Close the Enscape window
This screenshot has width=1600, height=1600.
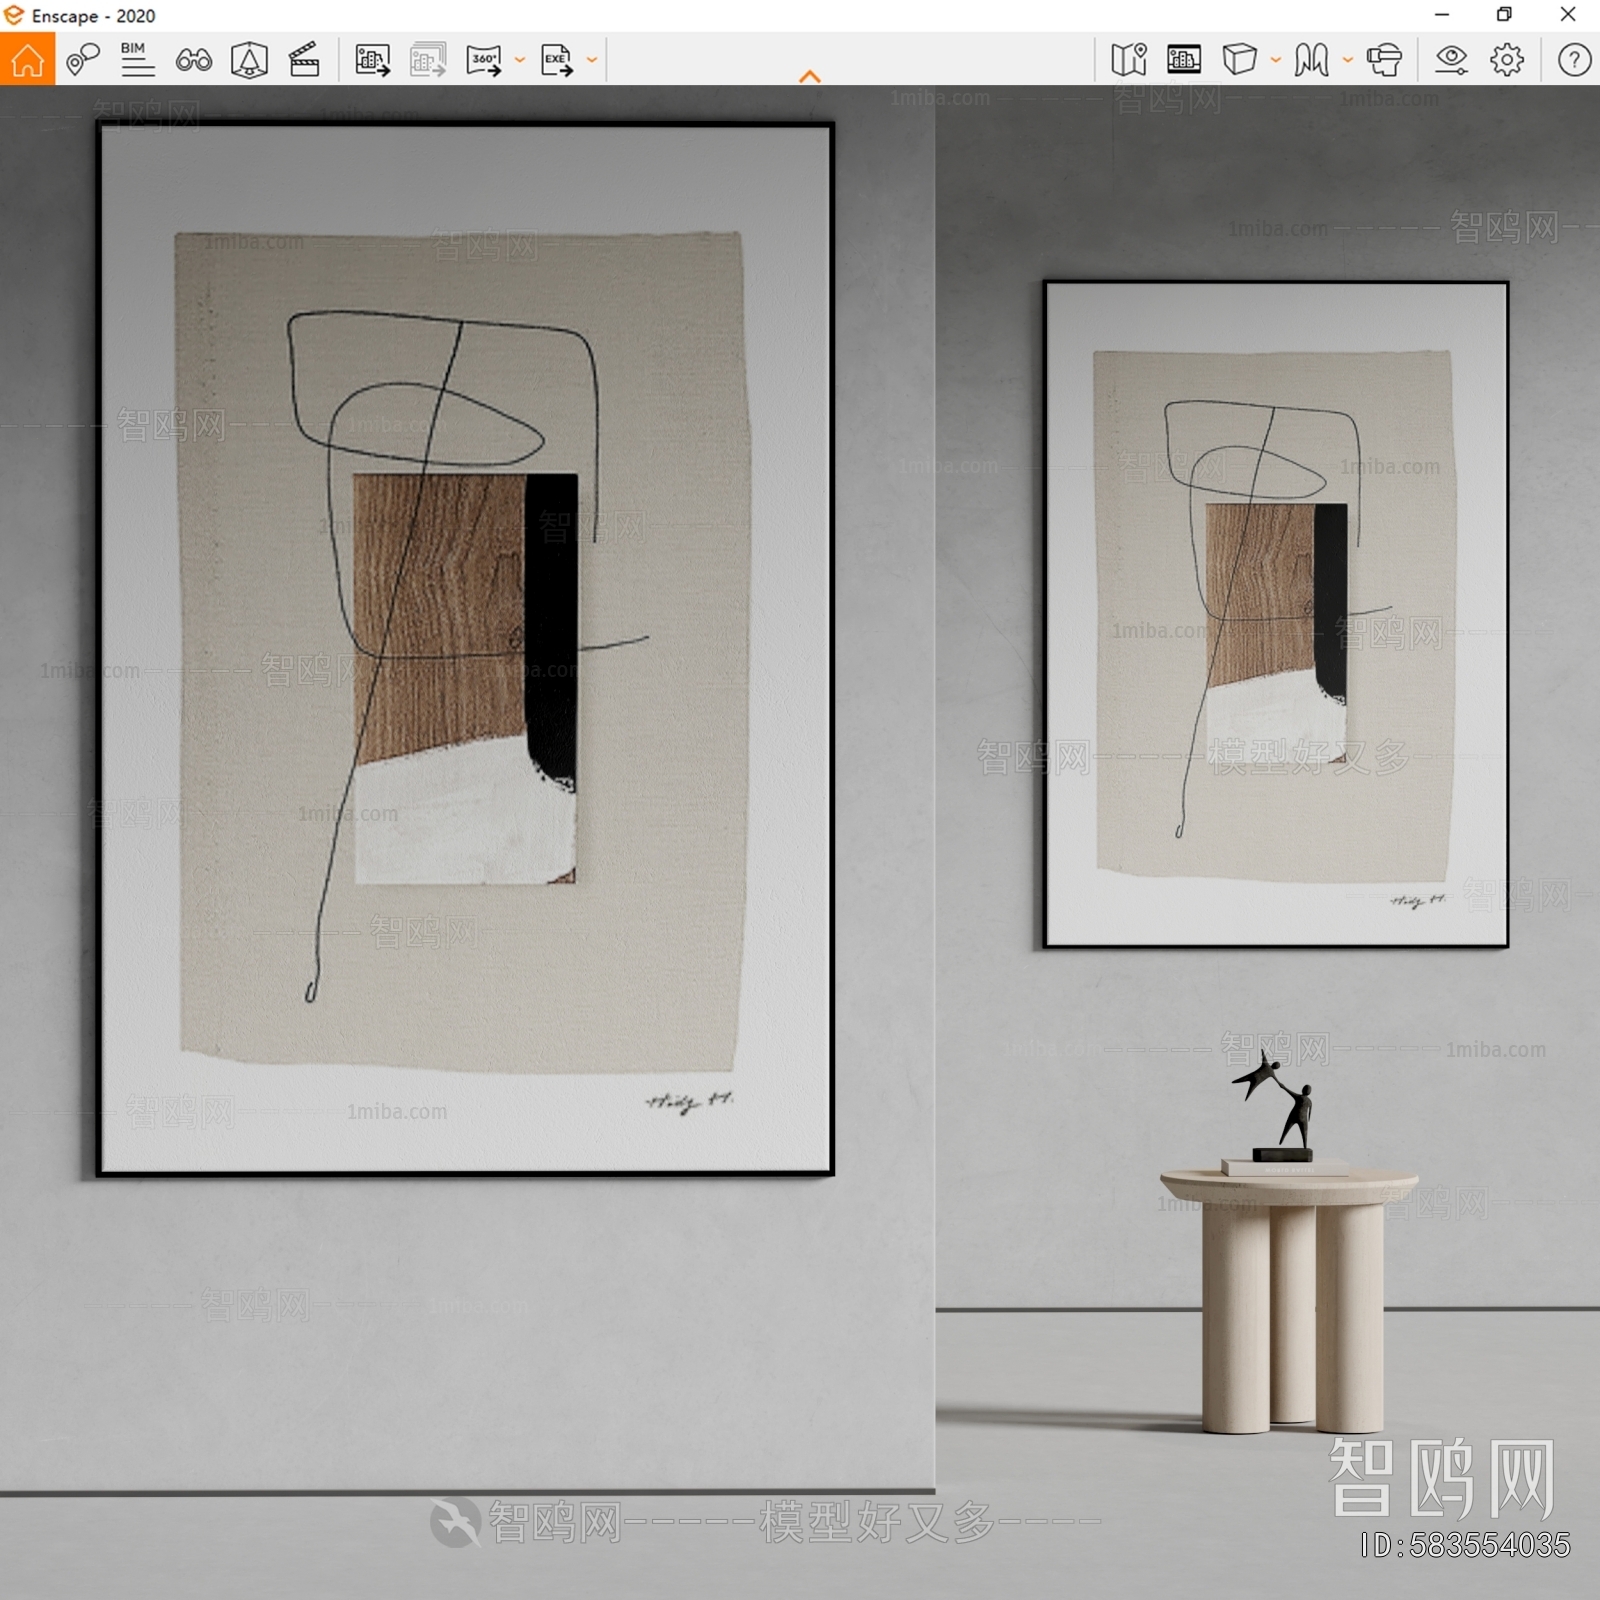pyautogui.click(x=1568, y=15)
